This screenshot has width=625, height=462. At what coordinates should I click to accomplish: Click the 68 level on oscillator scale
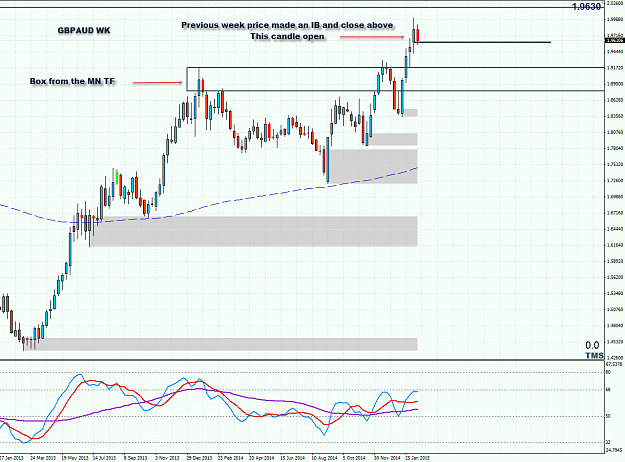[608, 390]
